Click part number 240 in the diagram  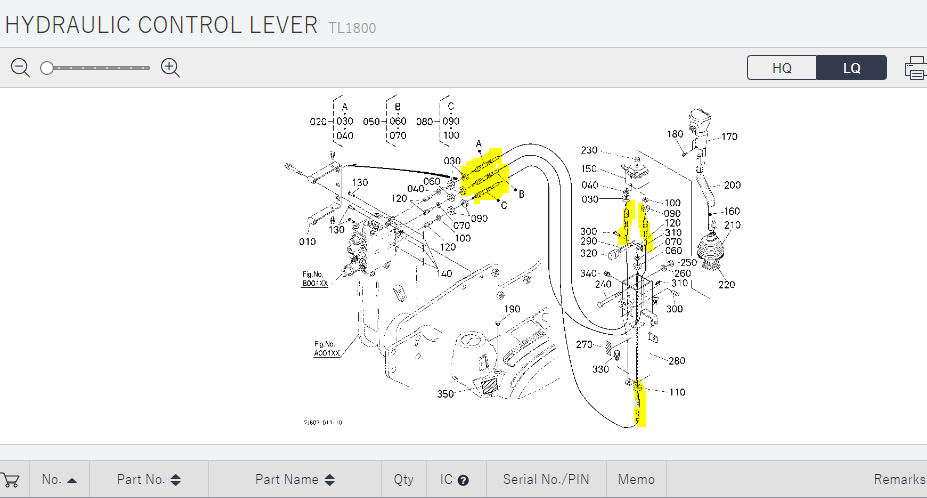(603, 284)
